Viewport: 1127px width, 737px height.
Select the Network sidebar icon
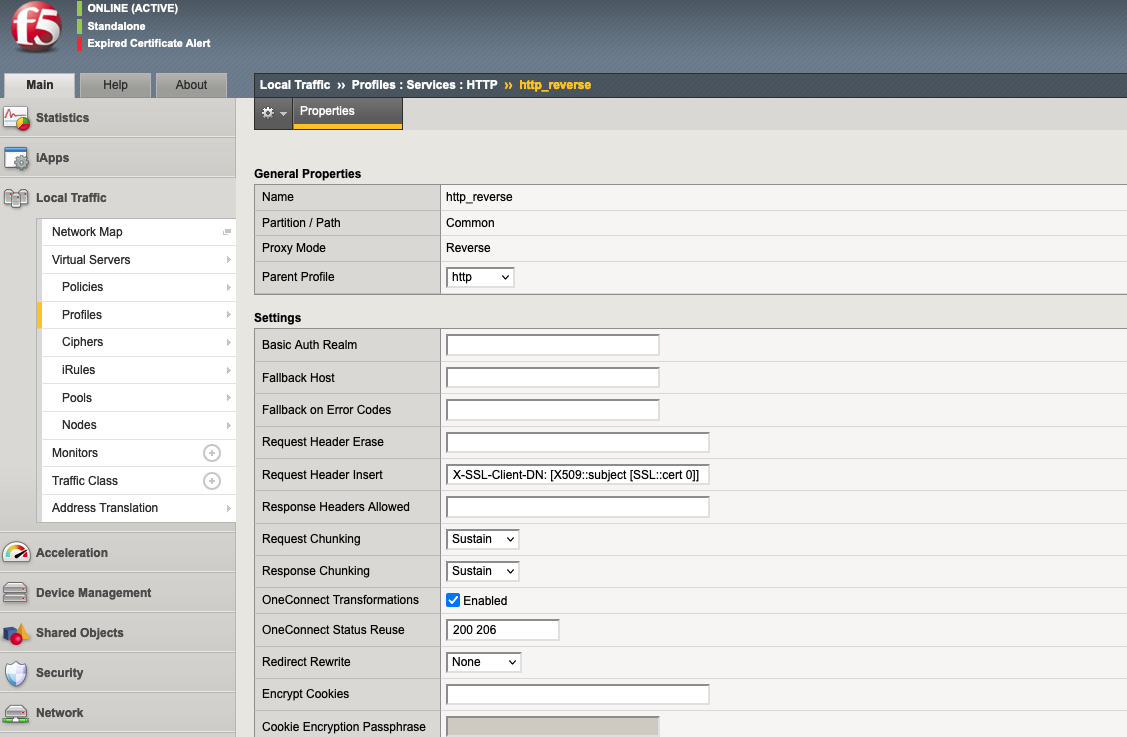(x=16, y=712)
